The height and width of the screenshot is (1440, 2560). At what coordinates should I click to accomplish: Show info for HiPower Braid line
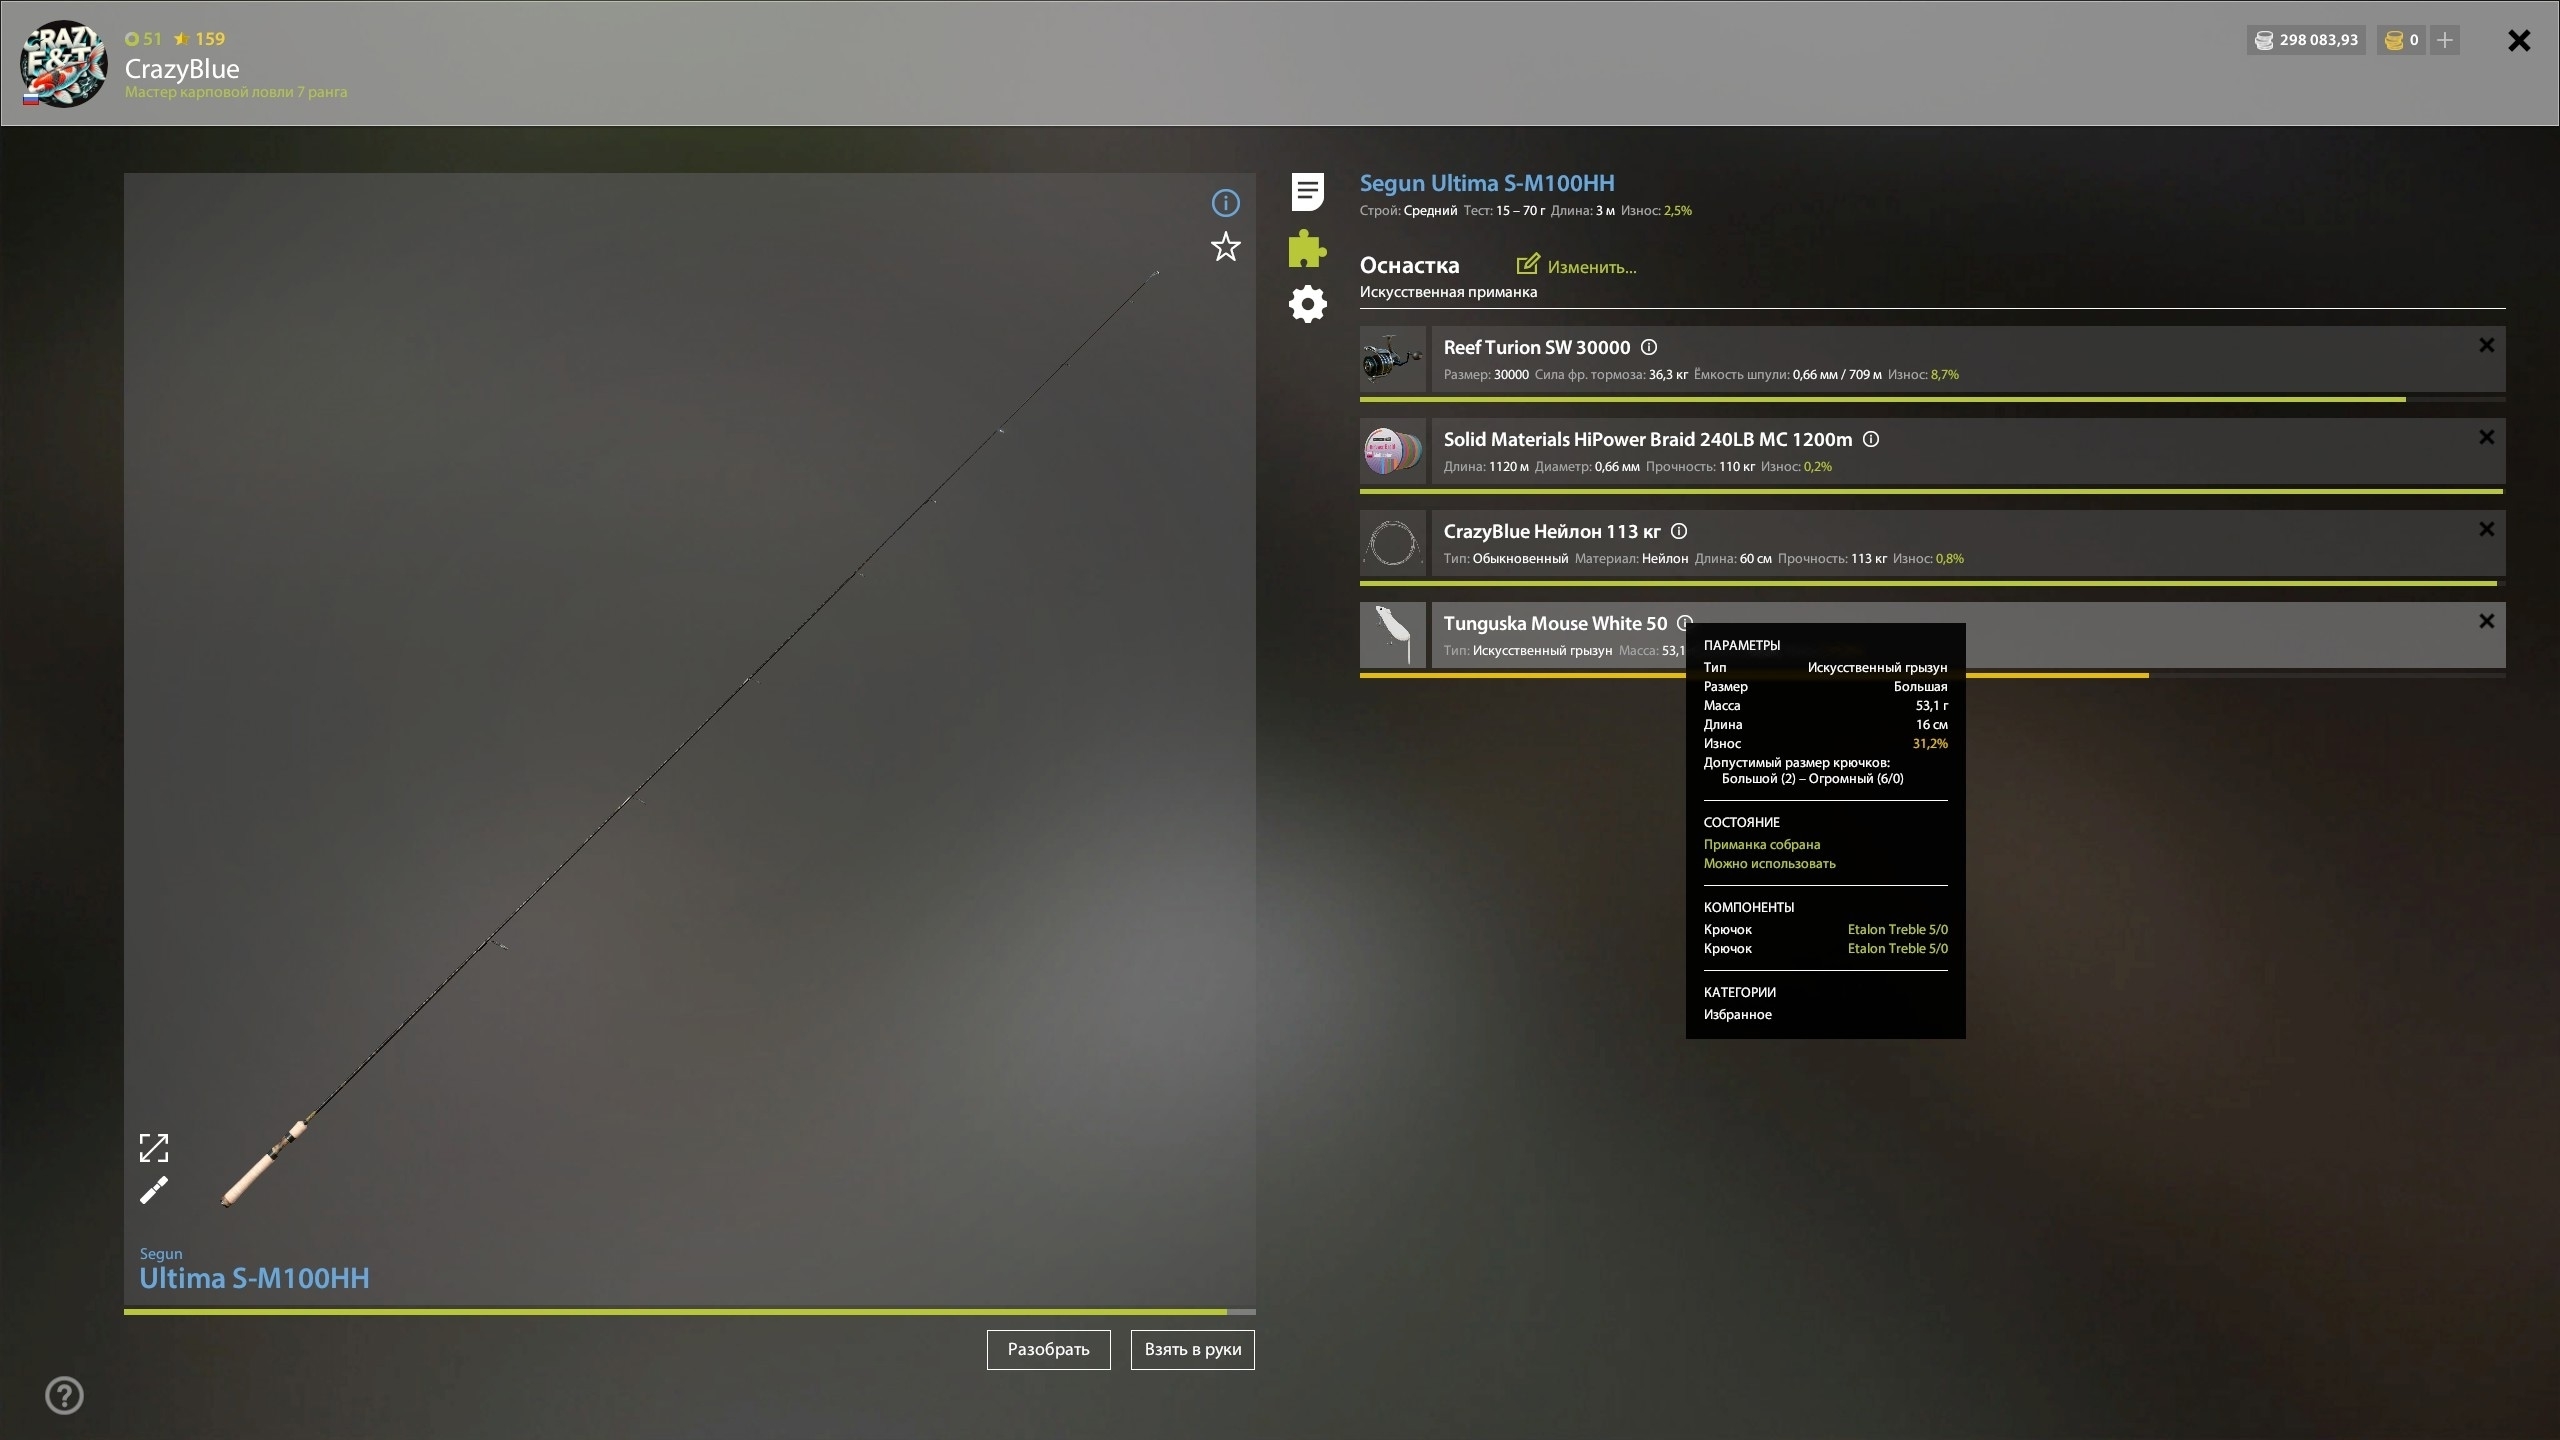tap(1871, 439)
